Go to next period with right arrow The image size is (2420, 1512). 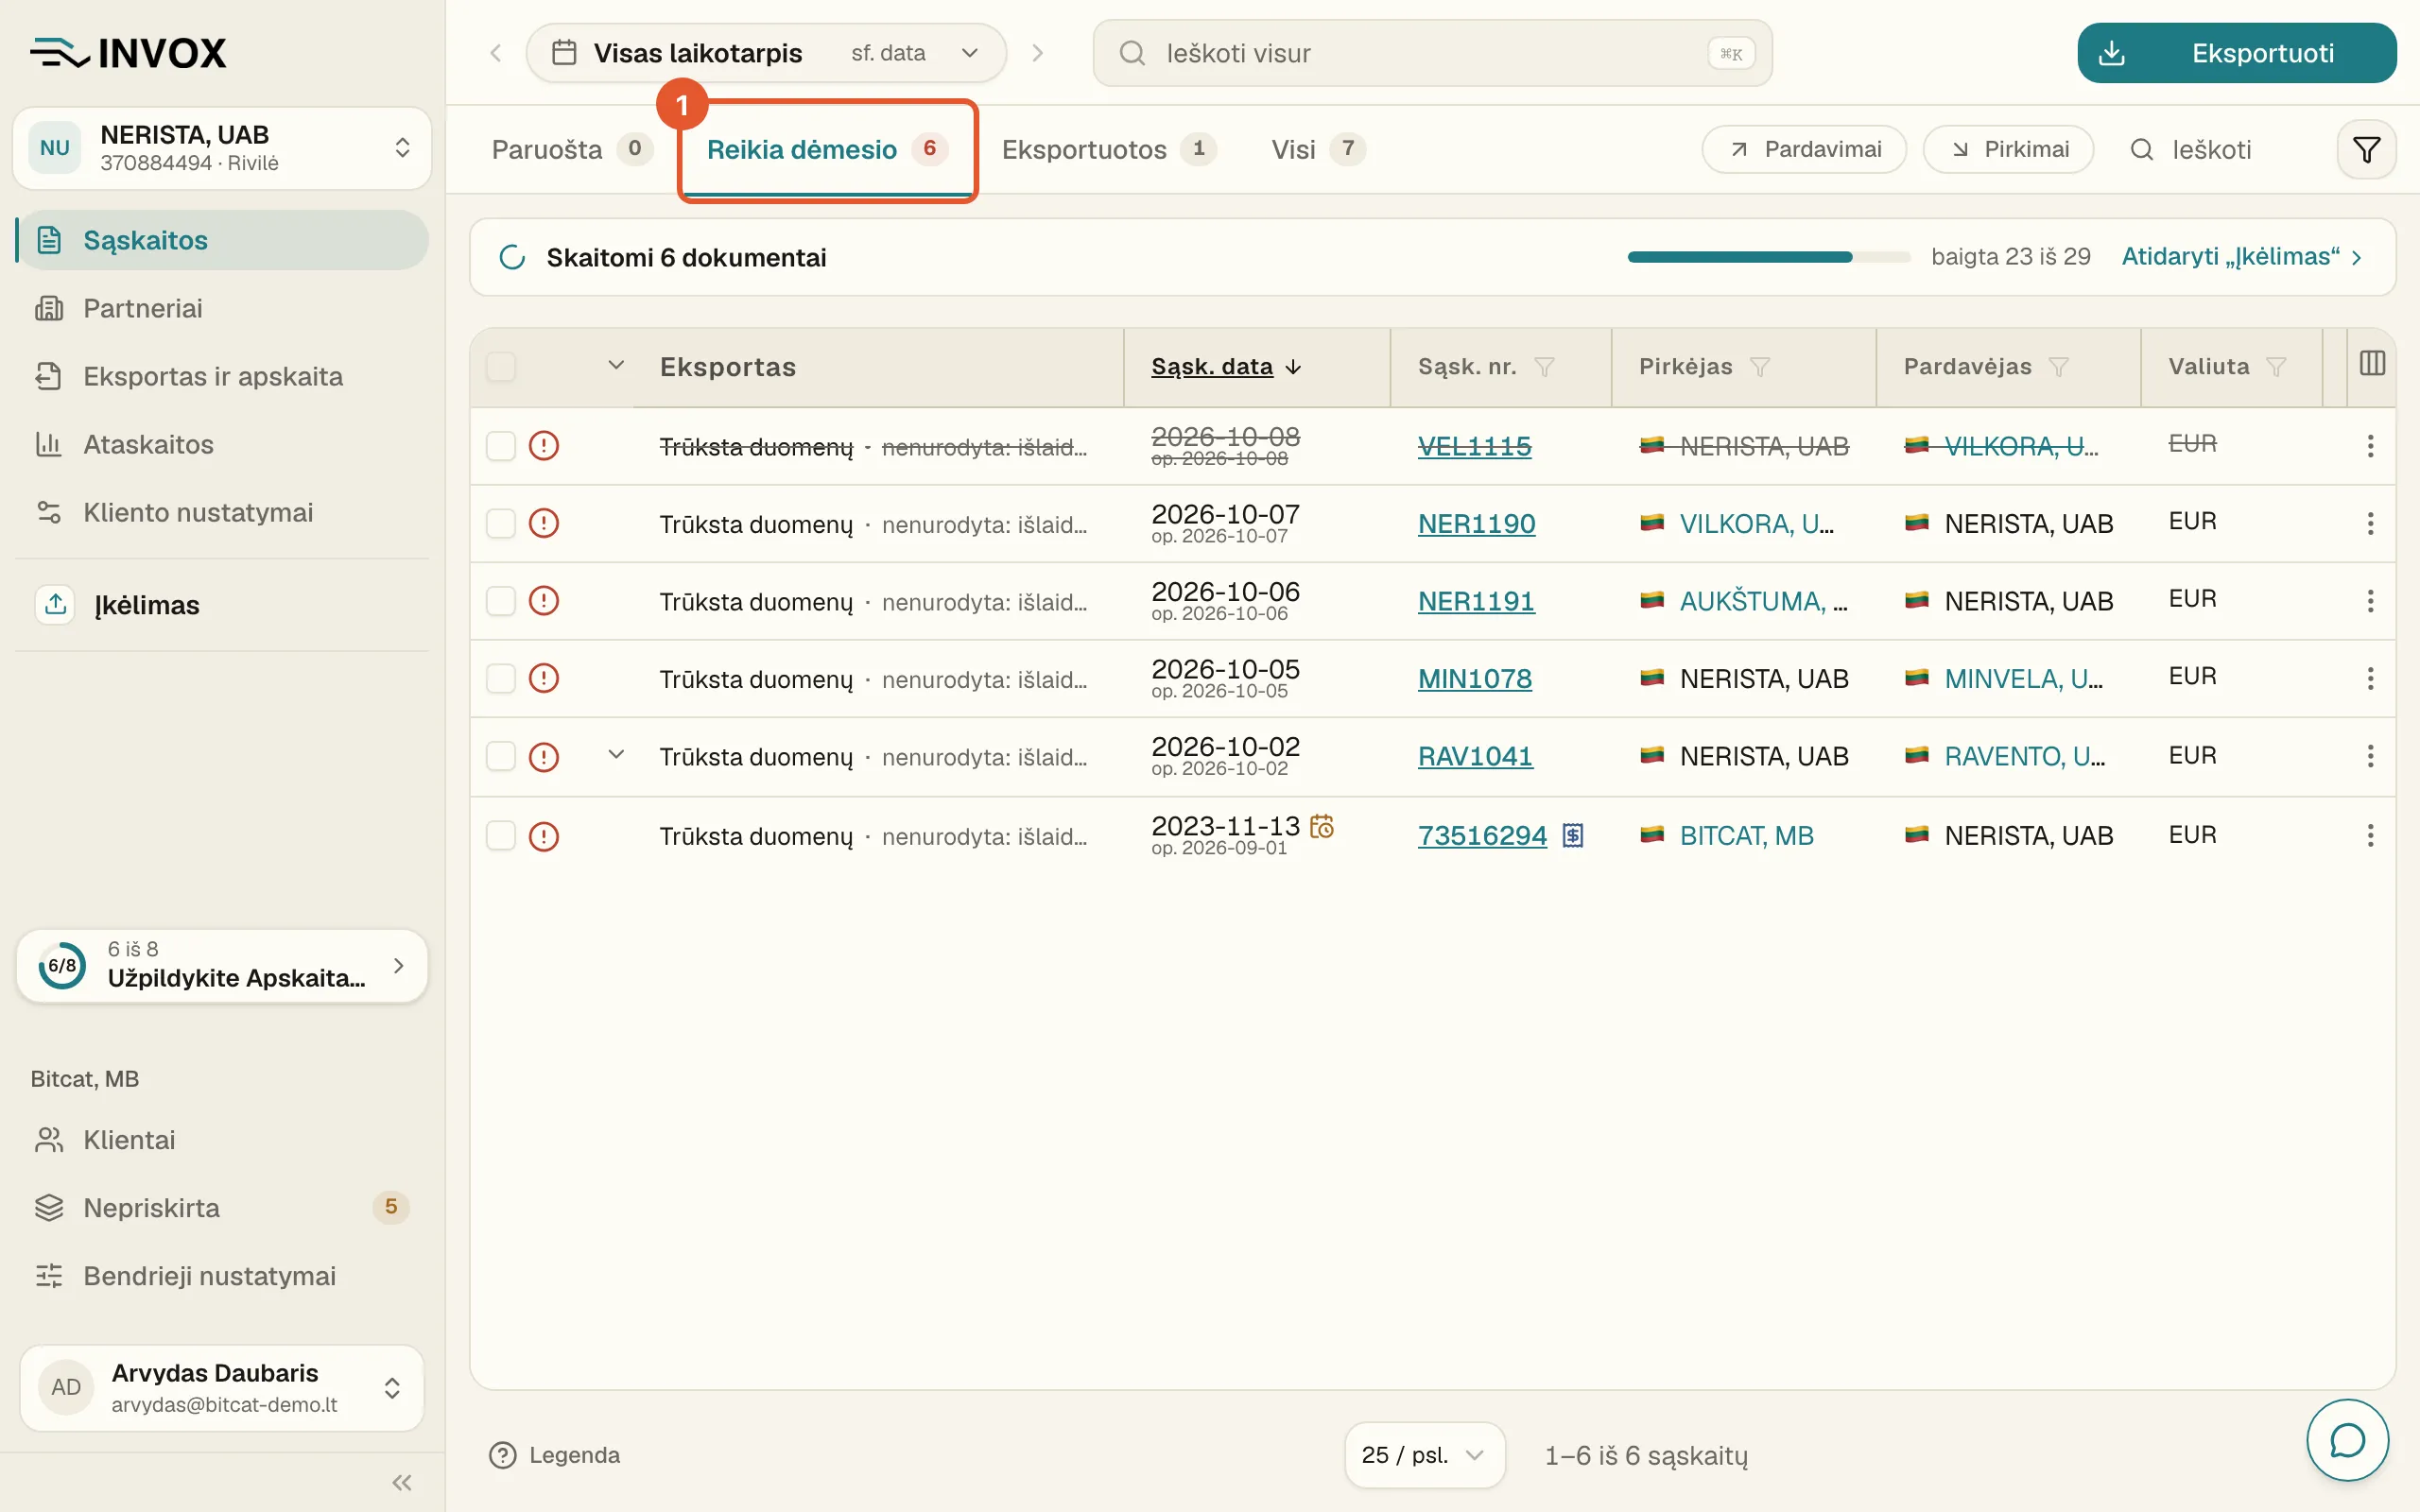coord(1037,53)
